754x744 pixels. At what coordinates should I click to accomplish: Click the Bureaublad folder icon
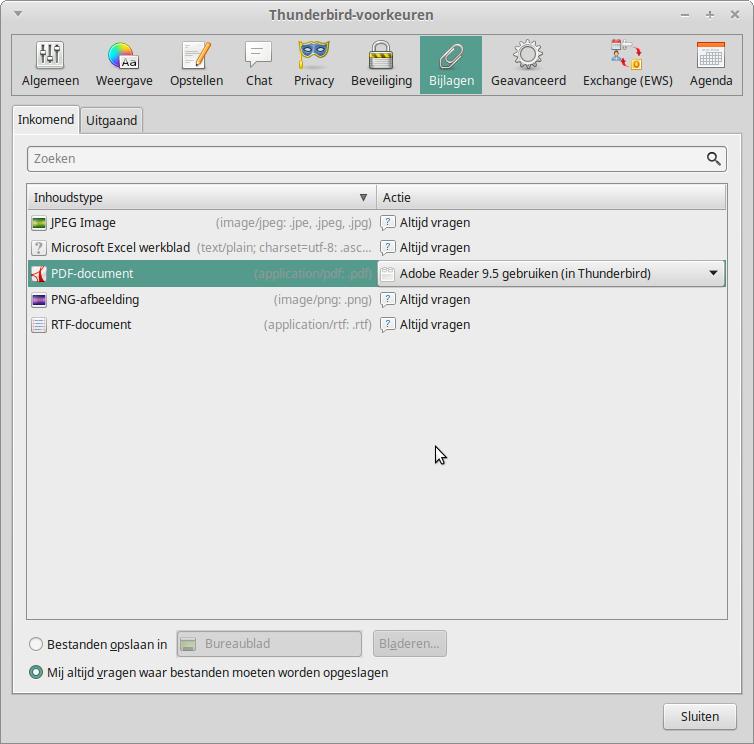[188, 644]
